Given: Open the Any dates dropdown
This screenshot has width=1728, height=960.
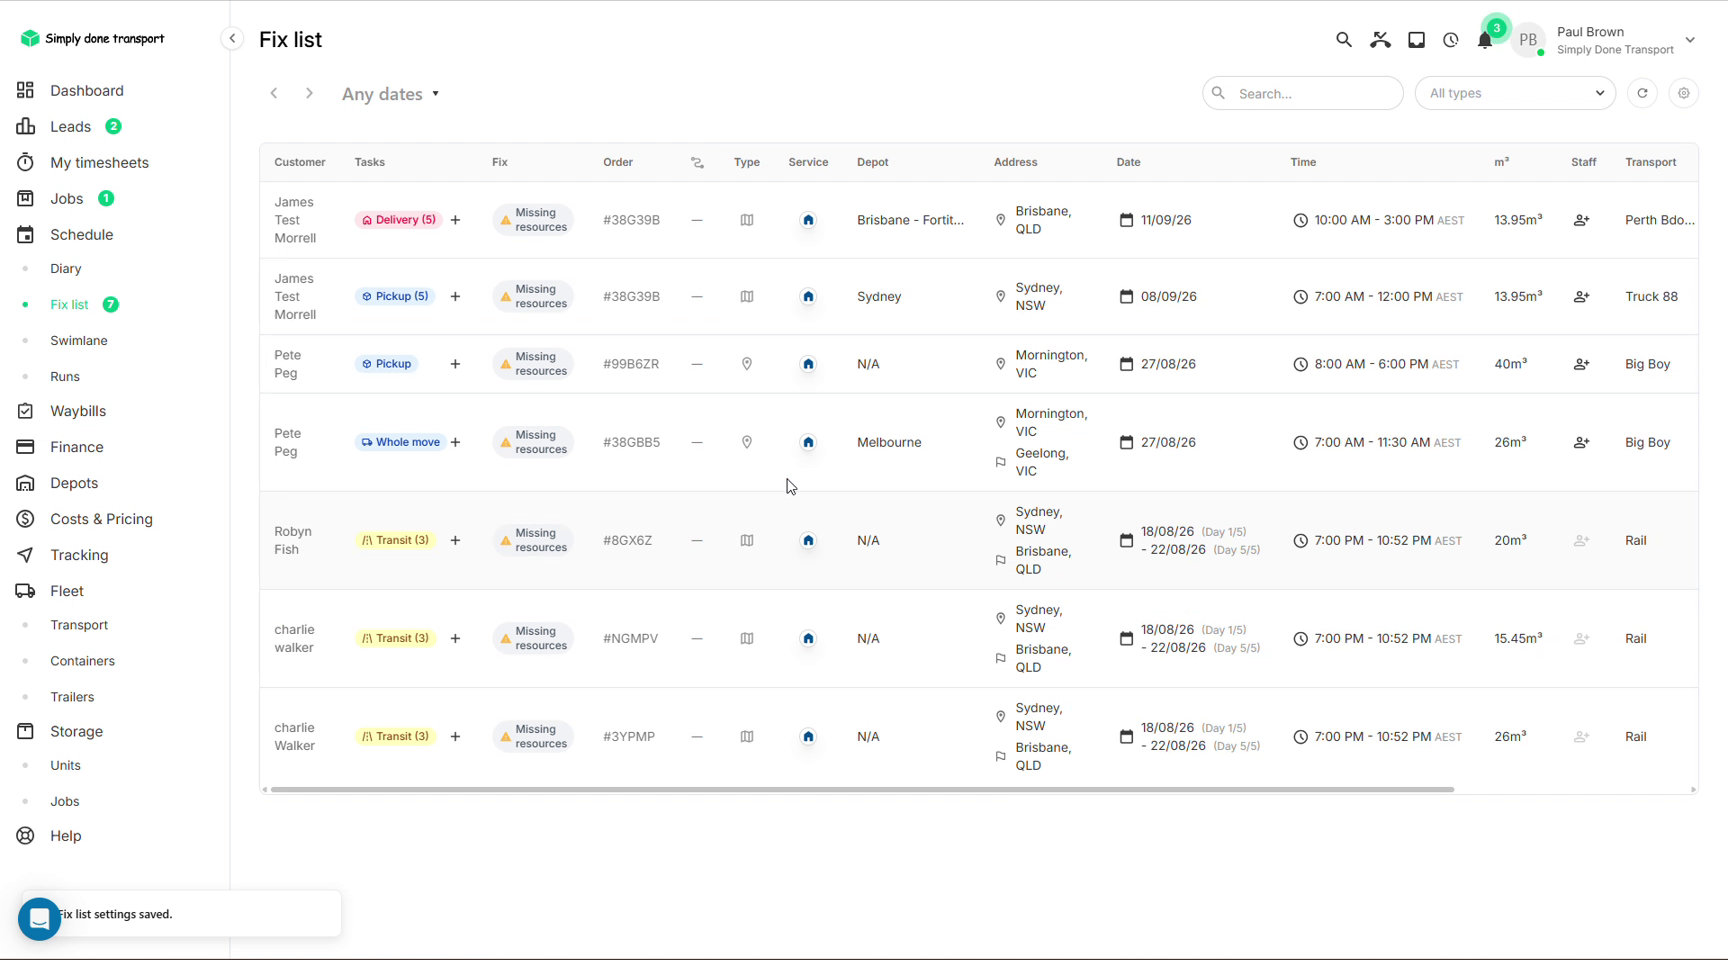Looking at the screenshot, I should (390, 94).
